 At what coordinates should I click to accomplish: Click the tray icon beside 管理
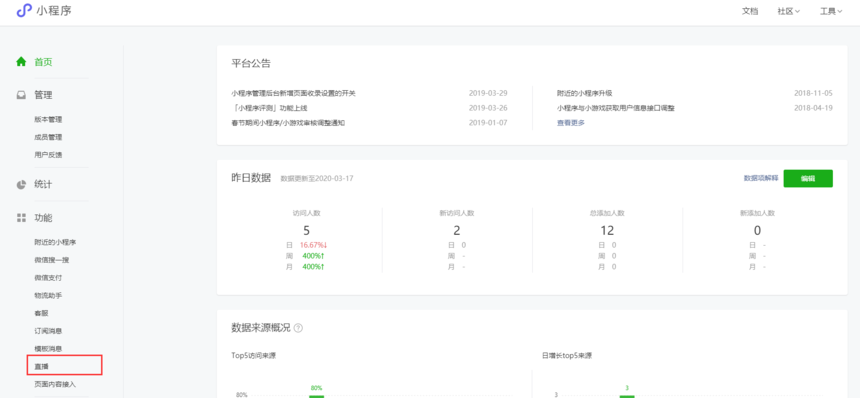click(x=21, y=95)
